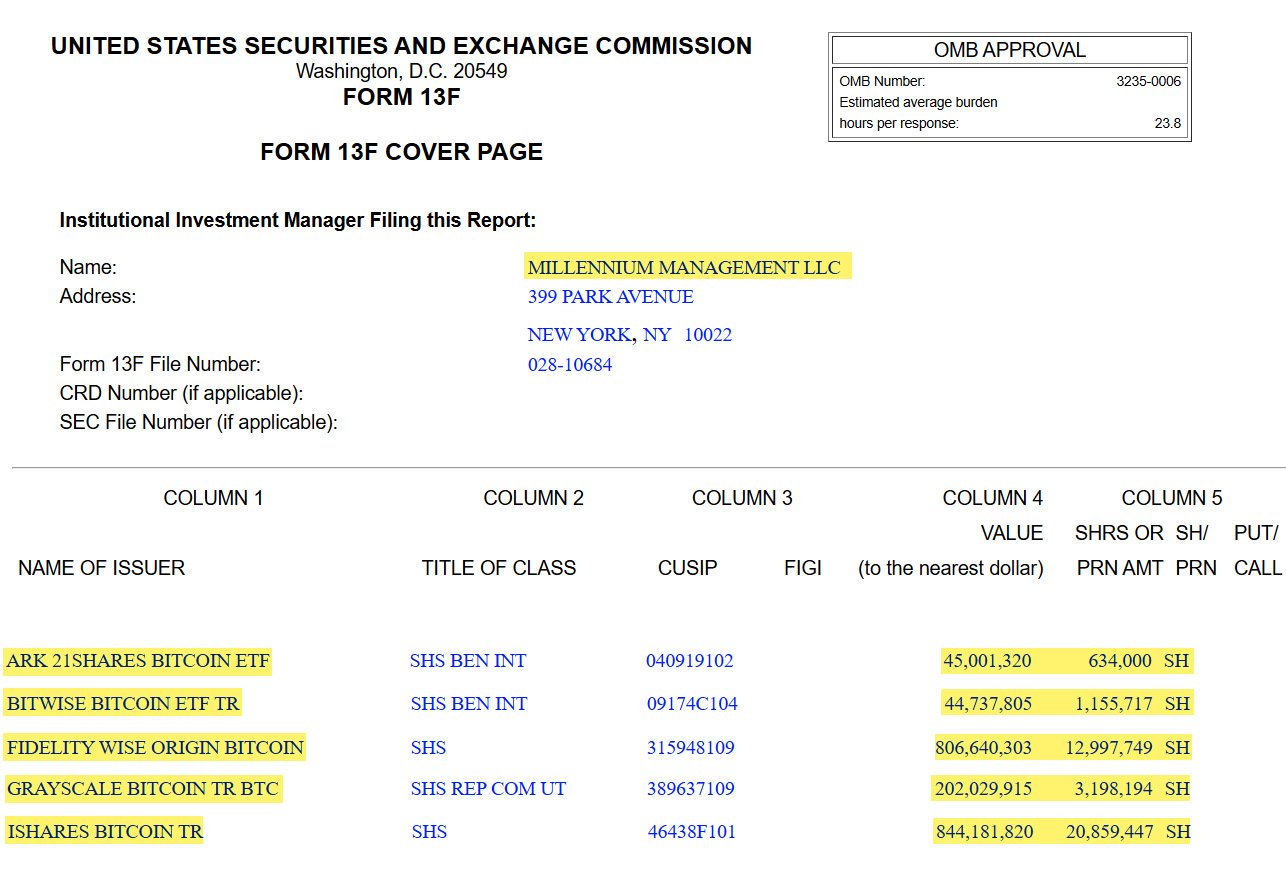Click the file number 028-10684
Image resolution: width=1286 pixels, height=875 pixels.
pos(570,365)
